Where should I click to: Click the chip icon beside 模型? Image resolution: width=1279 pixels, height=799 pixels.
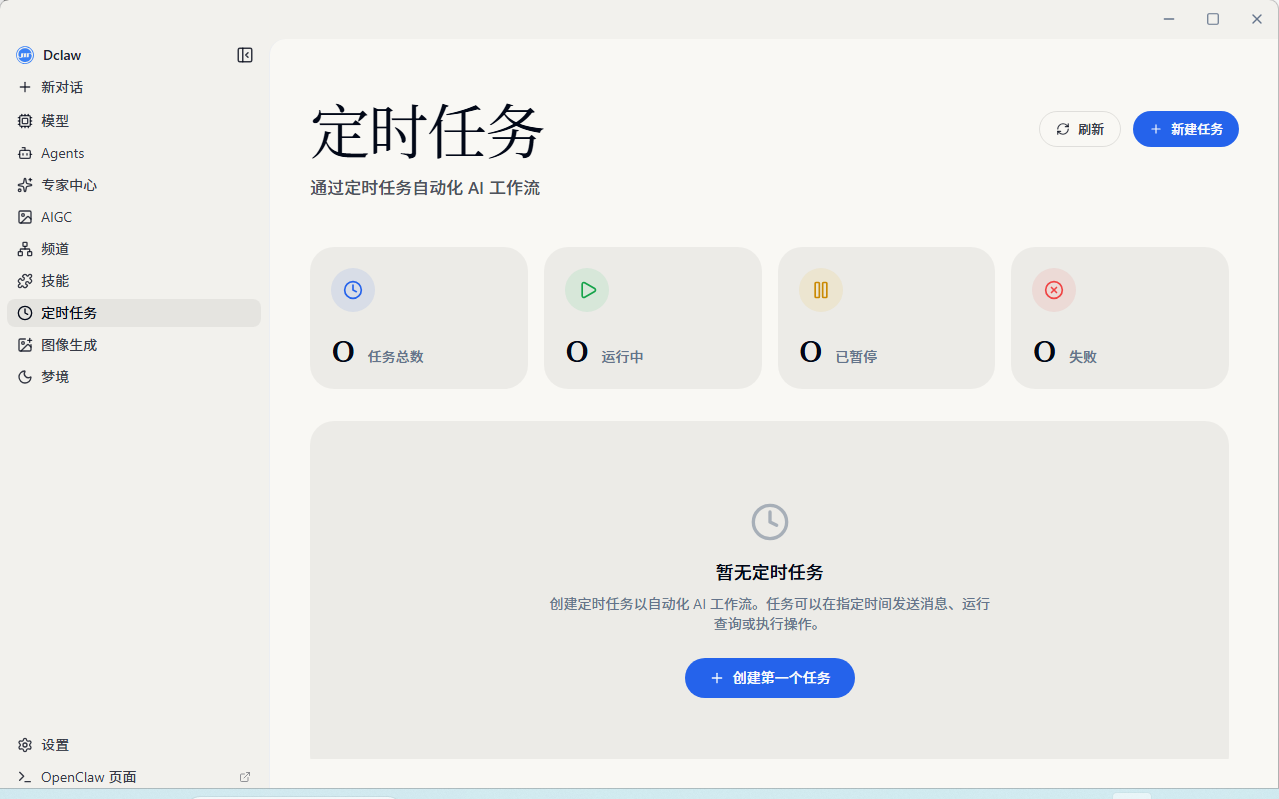tap(25, 121)
